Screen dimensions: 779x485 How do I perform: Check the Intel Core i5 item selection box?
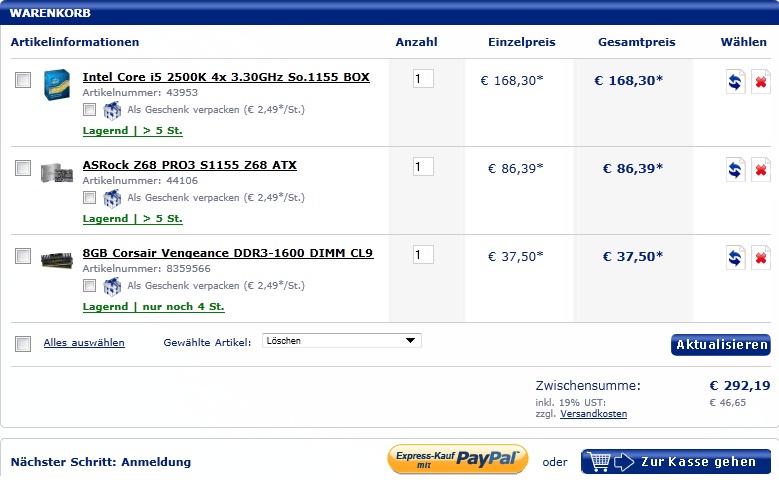pos(23,80)
